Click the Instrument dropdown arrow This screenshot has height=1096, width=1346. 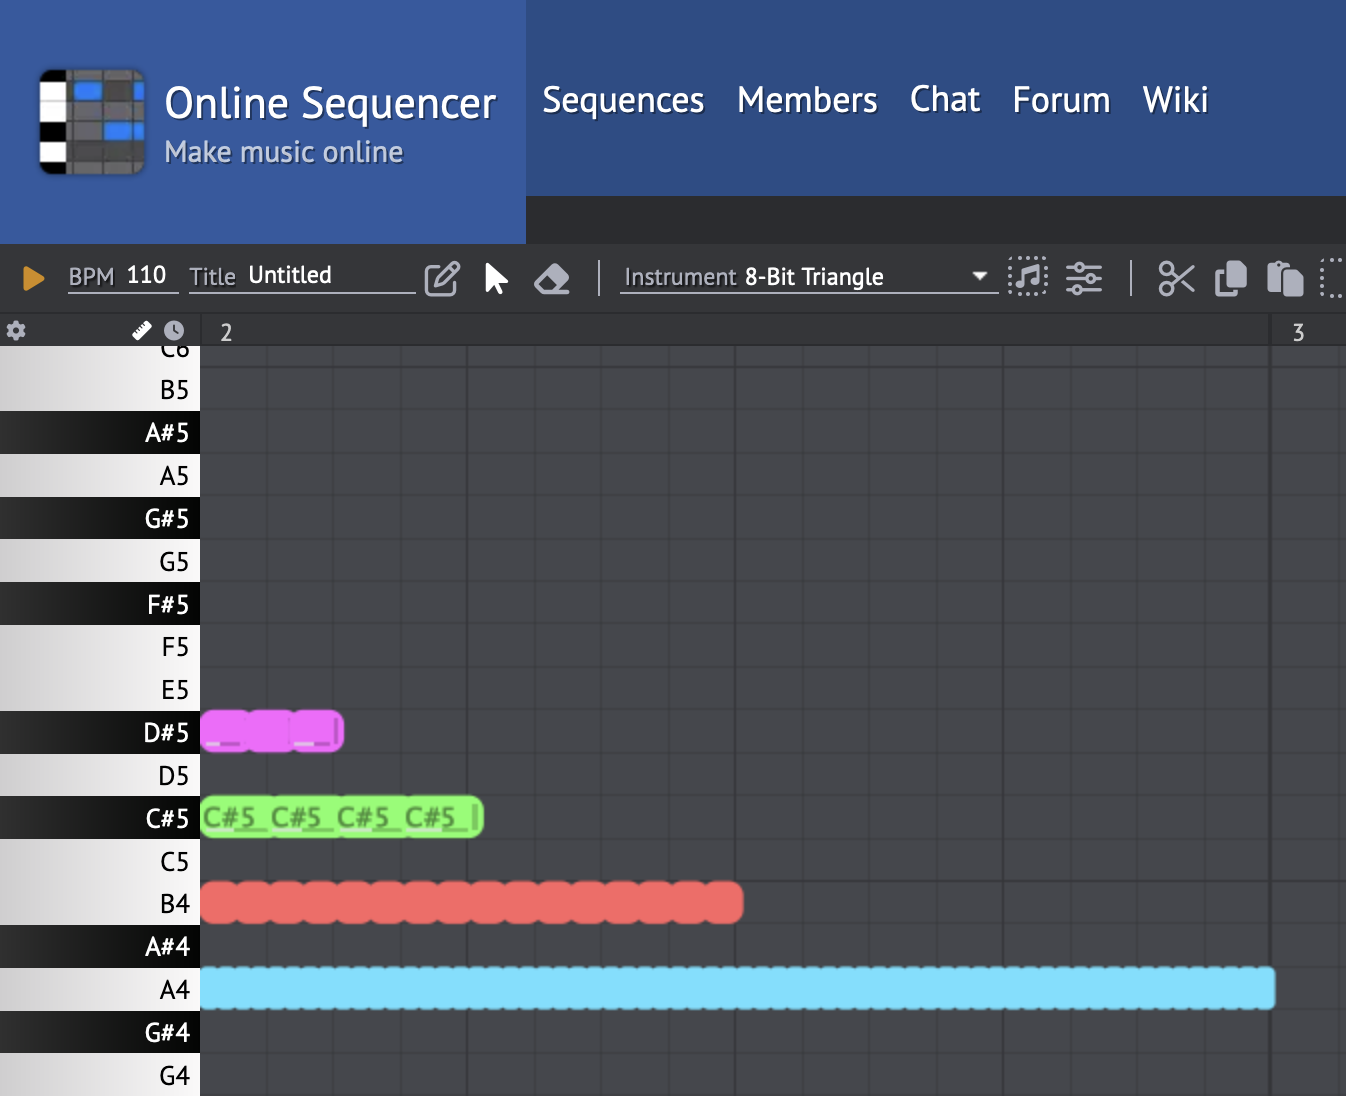coord(979,276)
